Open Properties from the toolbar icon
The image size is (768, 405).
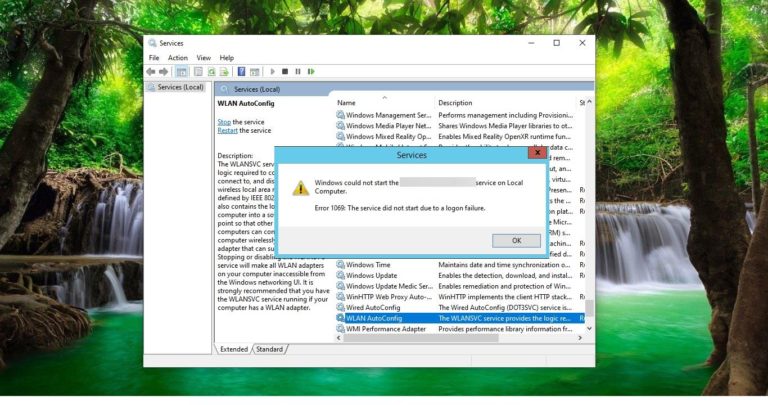pyautogui.click(x=198, y=71)
